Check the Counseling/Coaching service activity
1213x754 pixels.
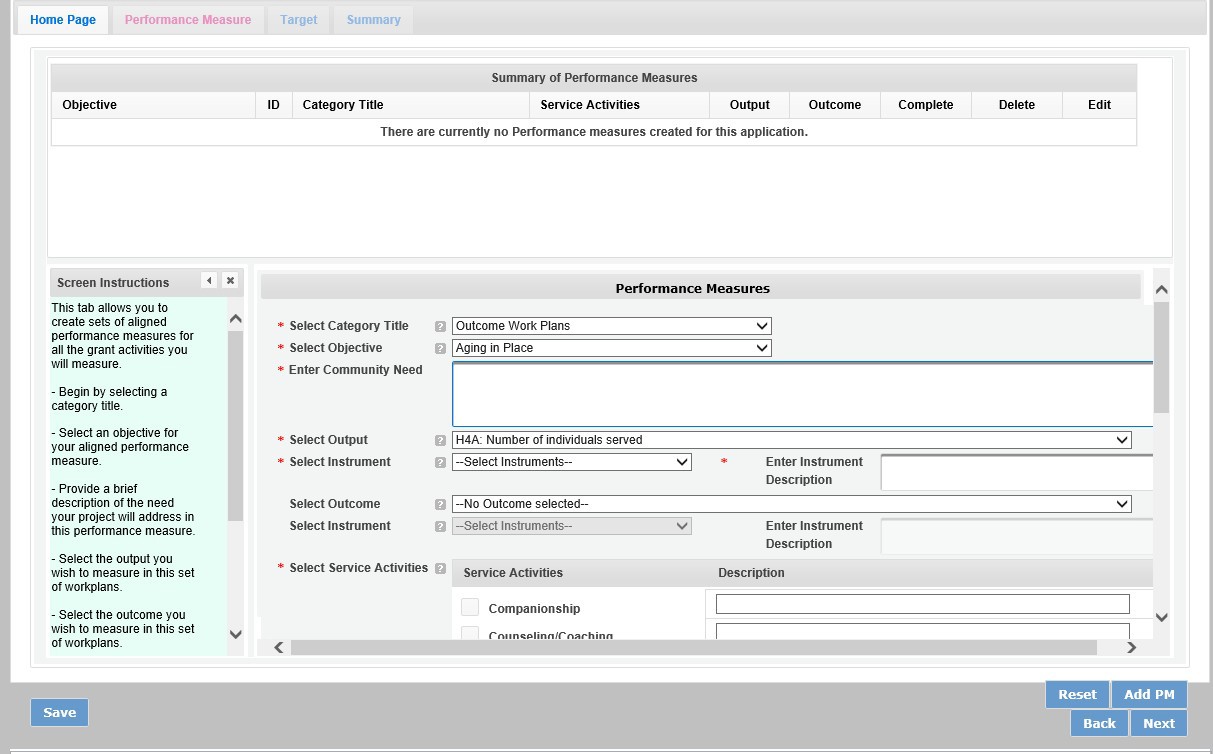pos(470,634)
